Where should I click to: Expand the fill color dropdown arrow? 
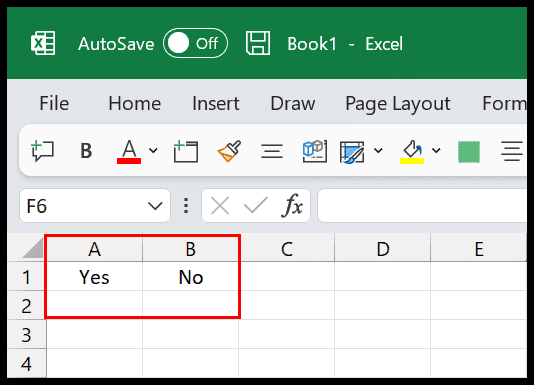[x=436, y=150]
